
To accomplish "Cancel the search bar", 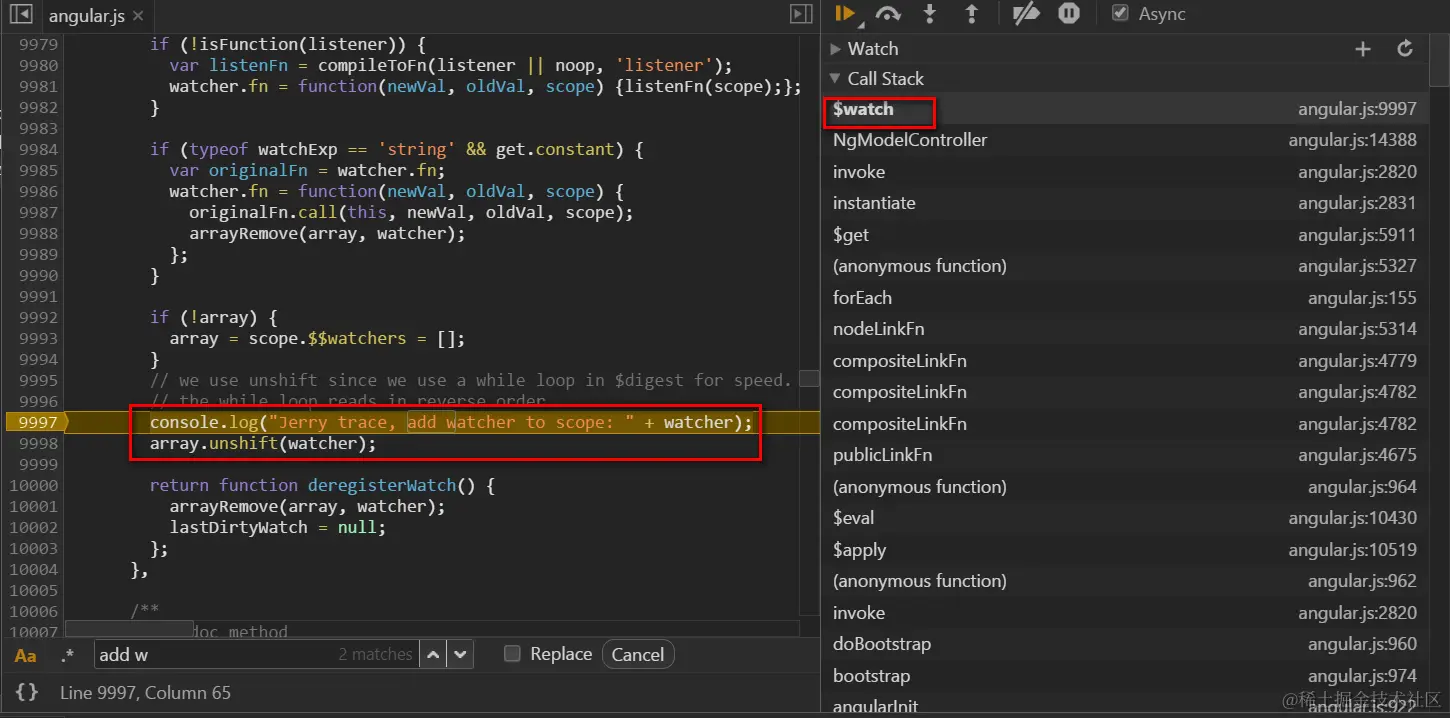I will pos(637,655).
